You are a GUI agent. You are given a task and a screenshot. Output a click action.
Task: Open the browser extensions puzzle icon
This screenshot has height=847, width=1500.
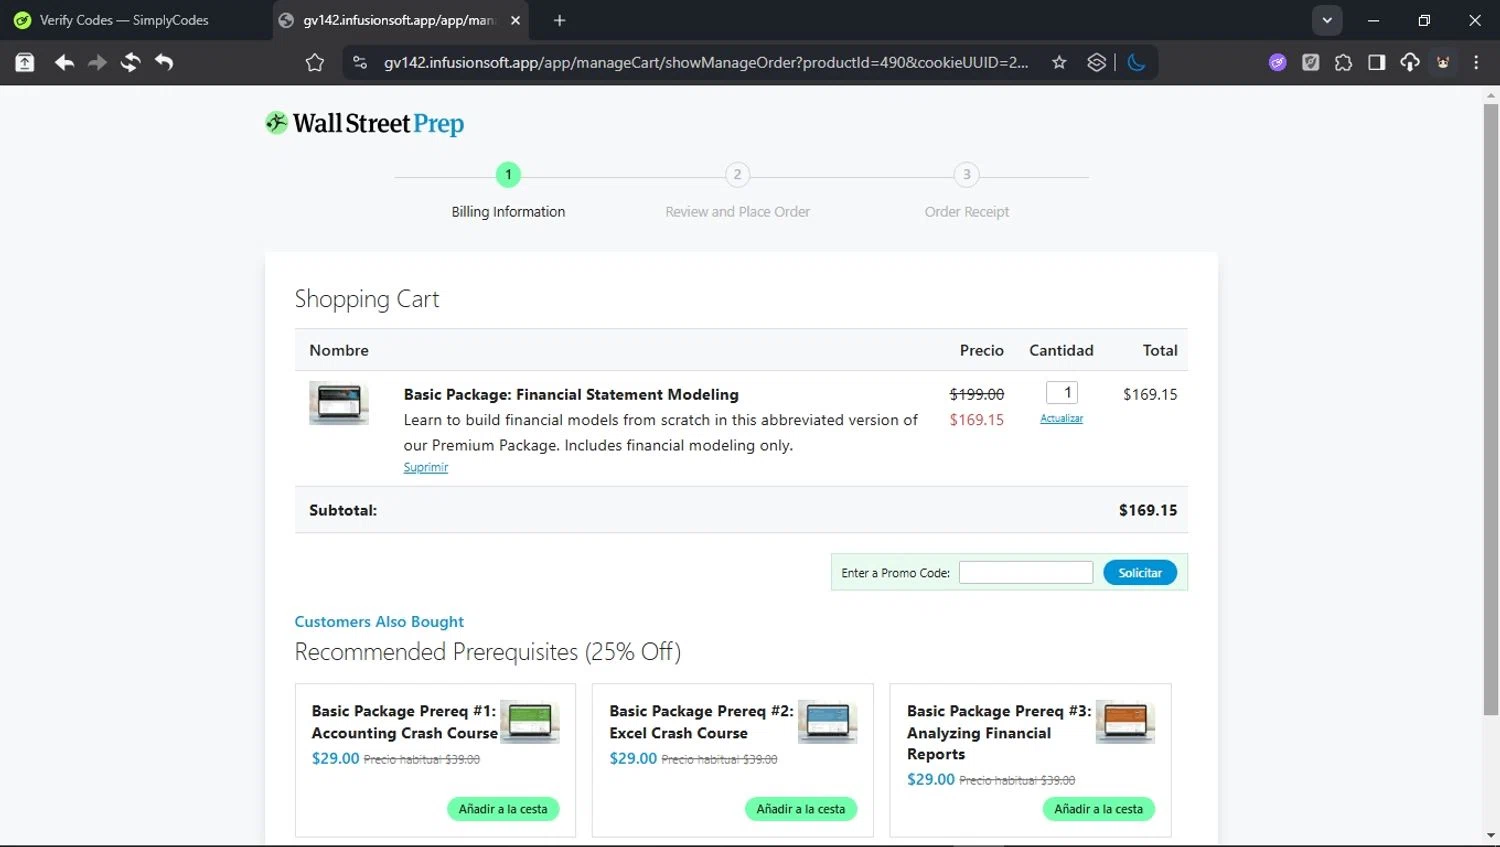click(x=1343, y=63)
